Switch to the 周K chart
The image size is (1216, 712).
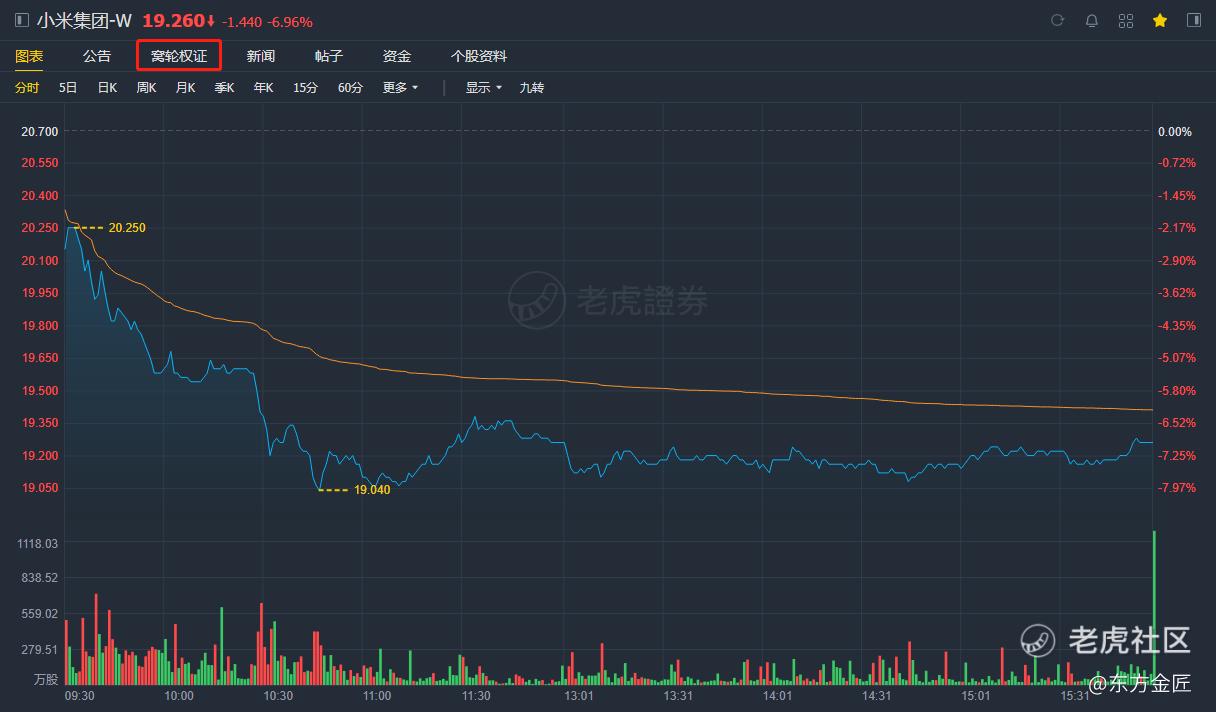coord(146,88)
